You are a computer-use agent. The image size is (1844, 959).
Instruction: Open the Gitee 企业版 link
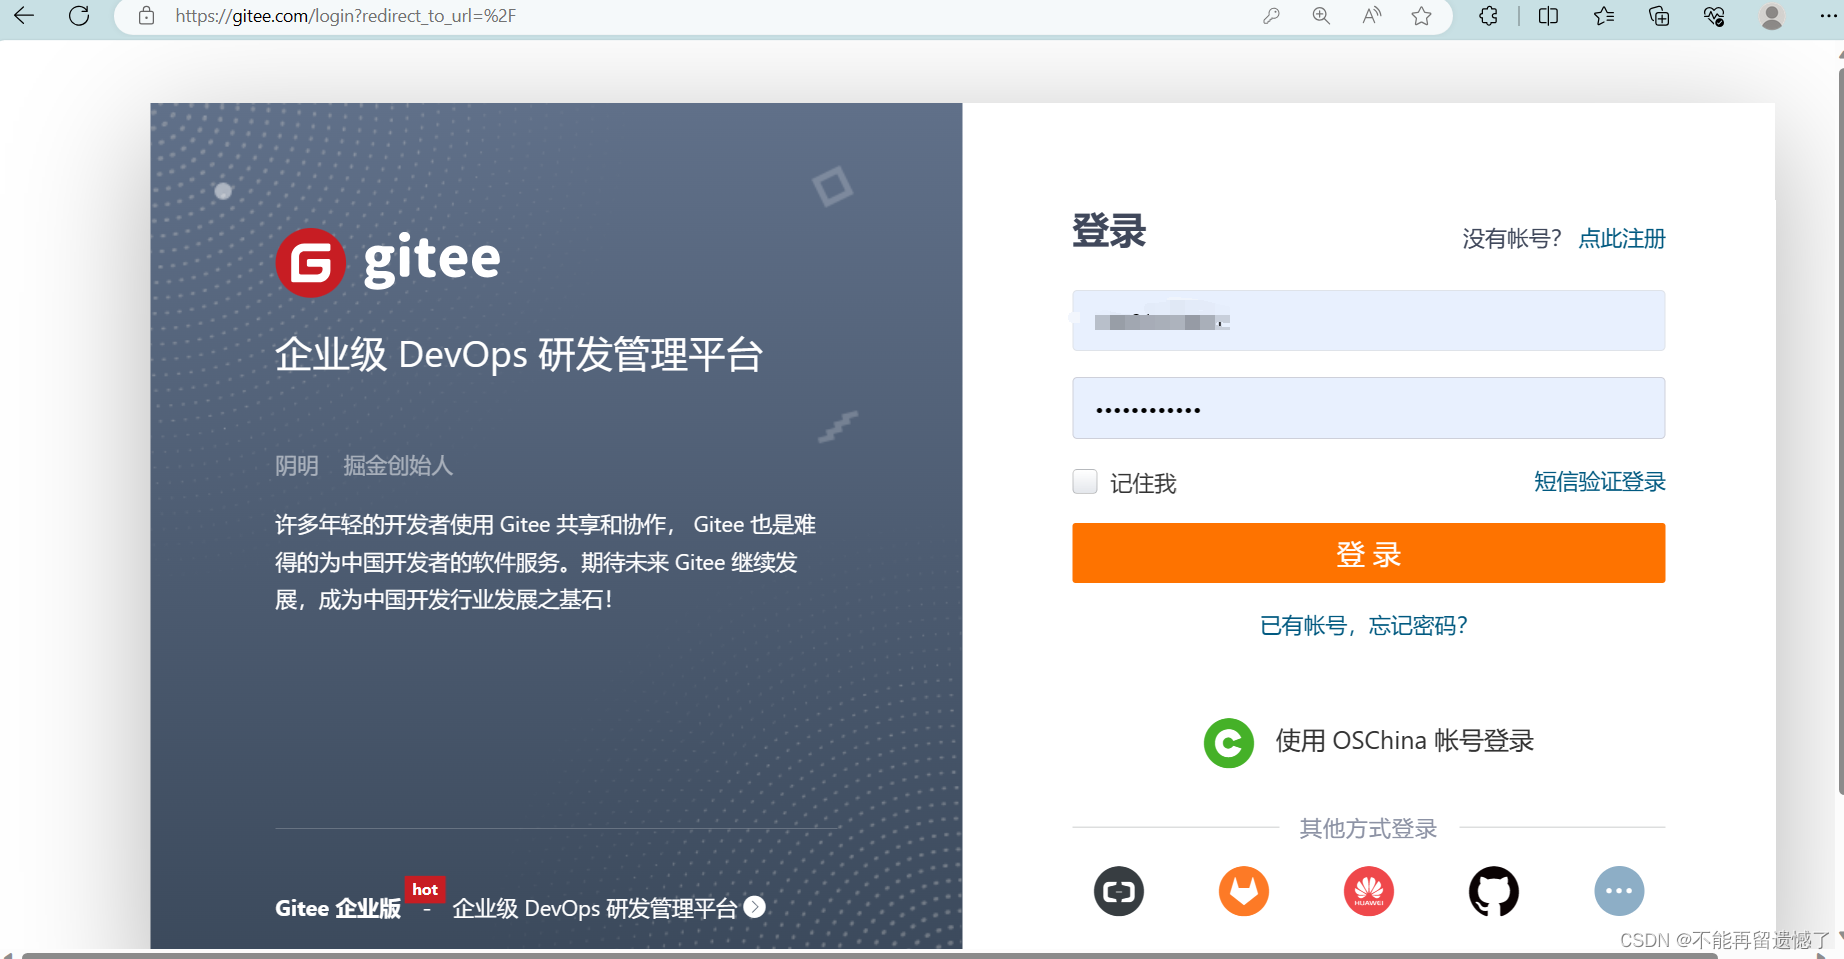[338, 908]
